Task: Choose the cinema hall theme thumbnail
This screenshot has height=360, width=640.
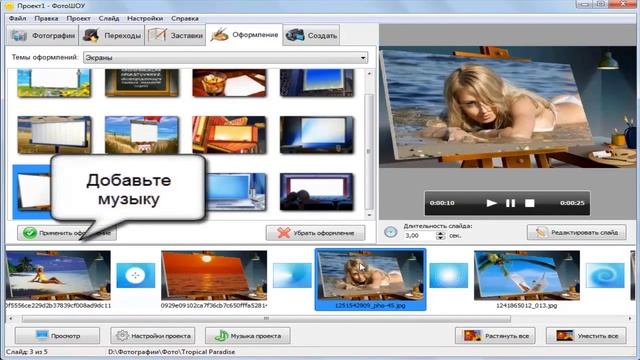Action: pos(317,192)
